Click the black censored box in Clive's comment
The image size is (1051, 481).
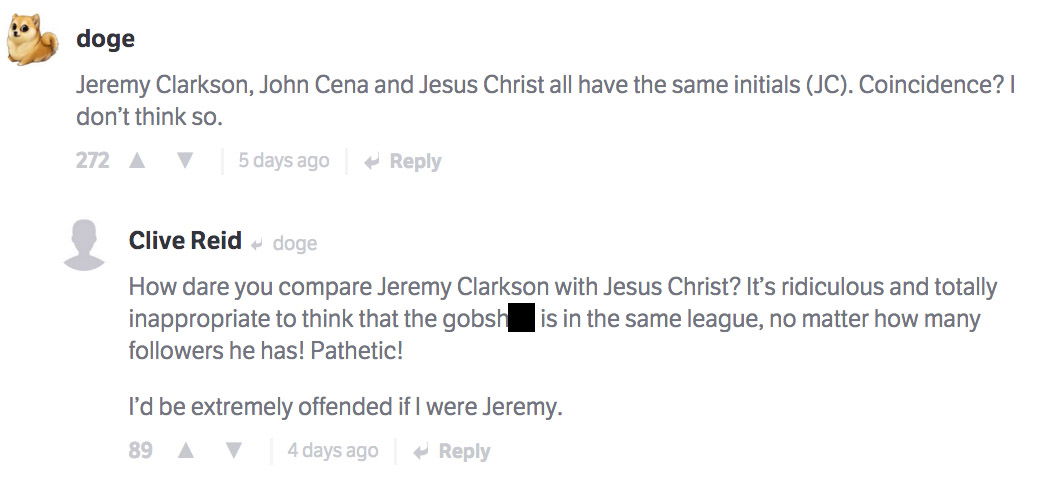point(521,321)
